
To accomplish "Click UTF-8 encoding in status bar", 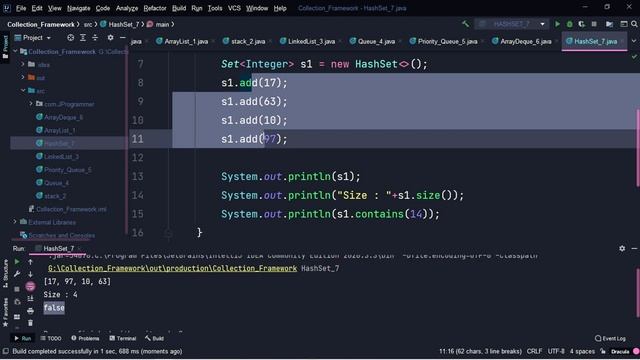I will [x=556, y=351].
